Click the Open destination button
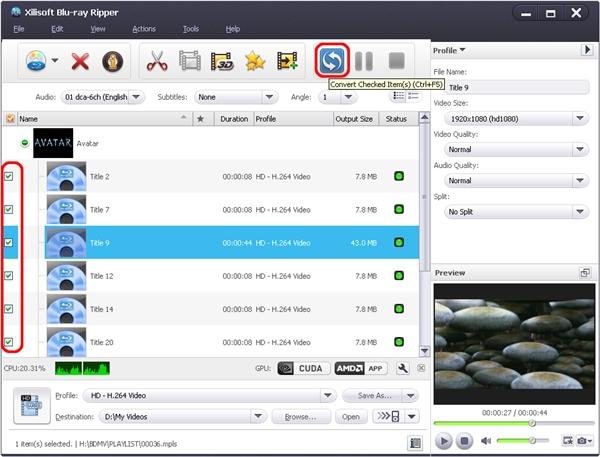600x457 pixels. (351, 416)
